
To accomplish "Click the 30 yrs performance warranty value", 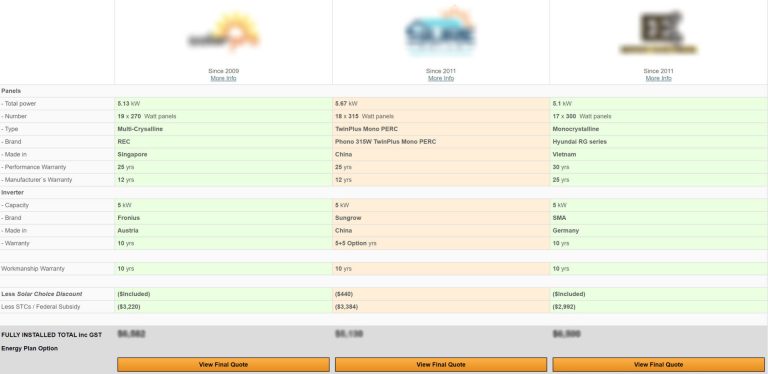I will coord(561,167).
